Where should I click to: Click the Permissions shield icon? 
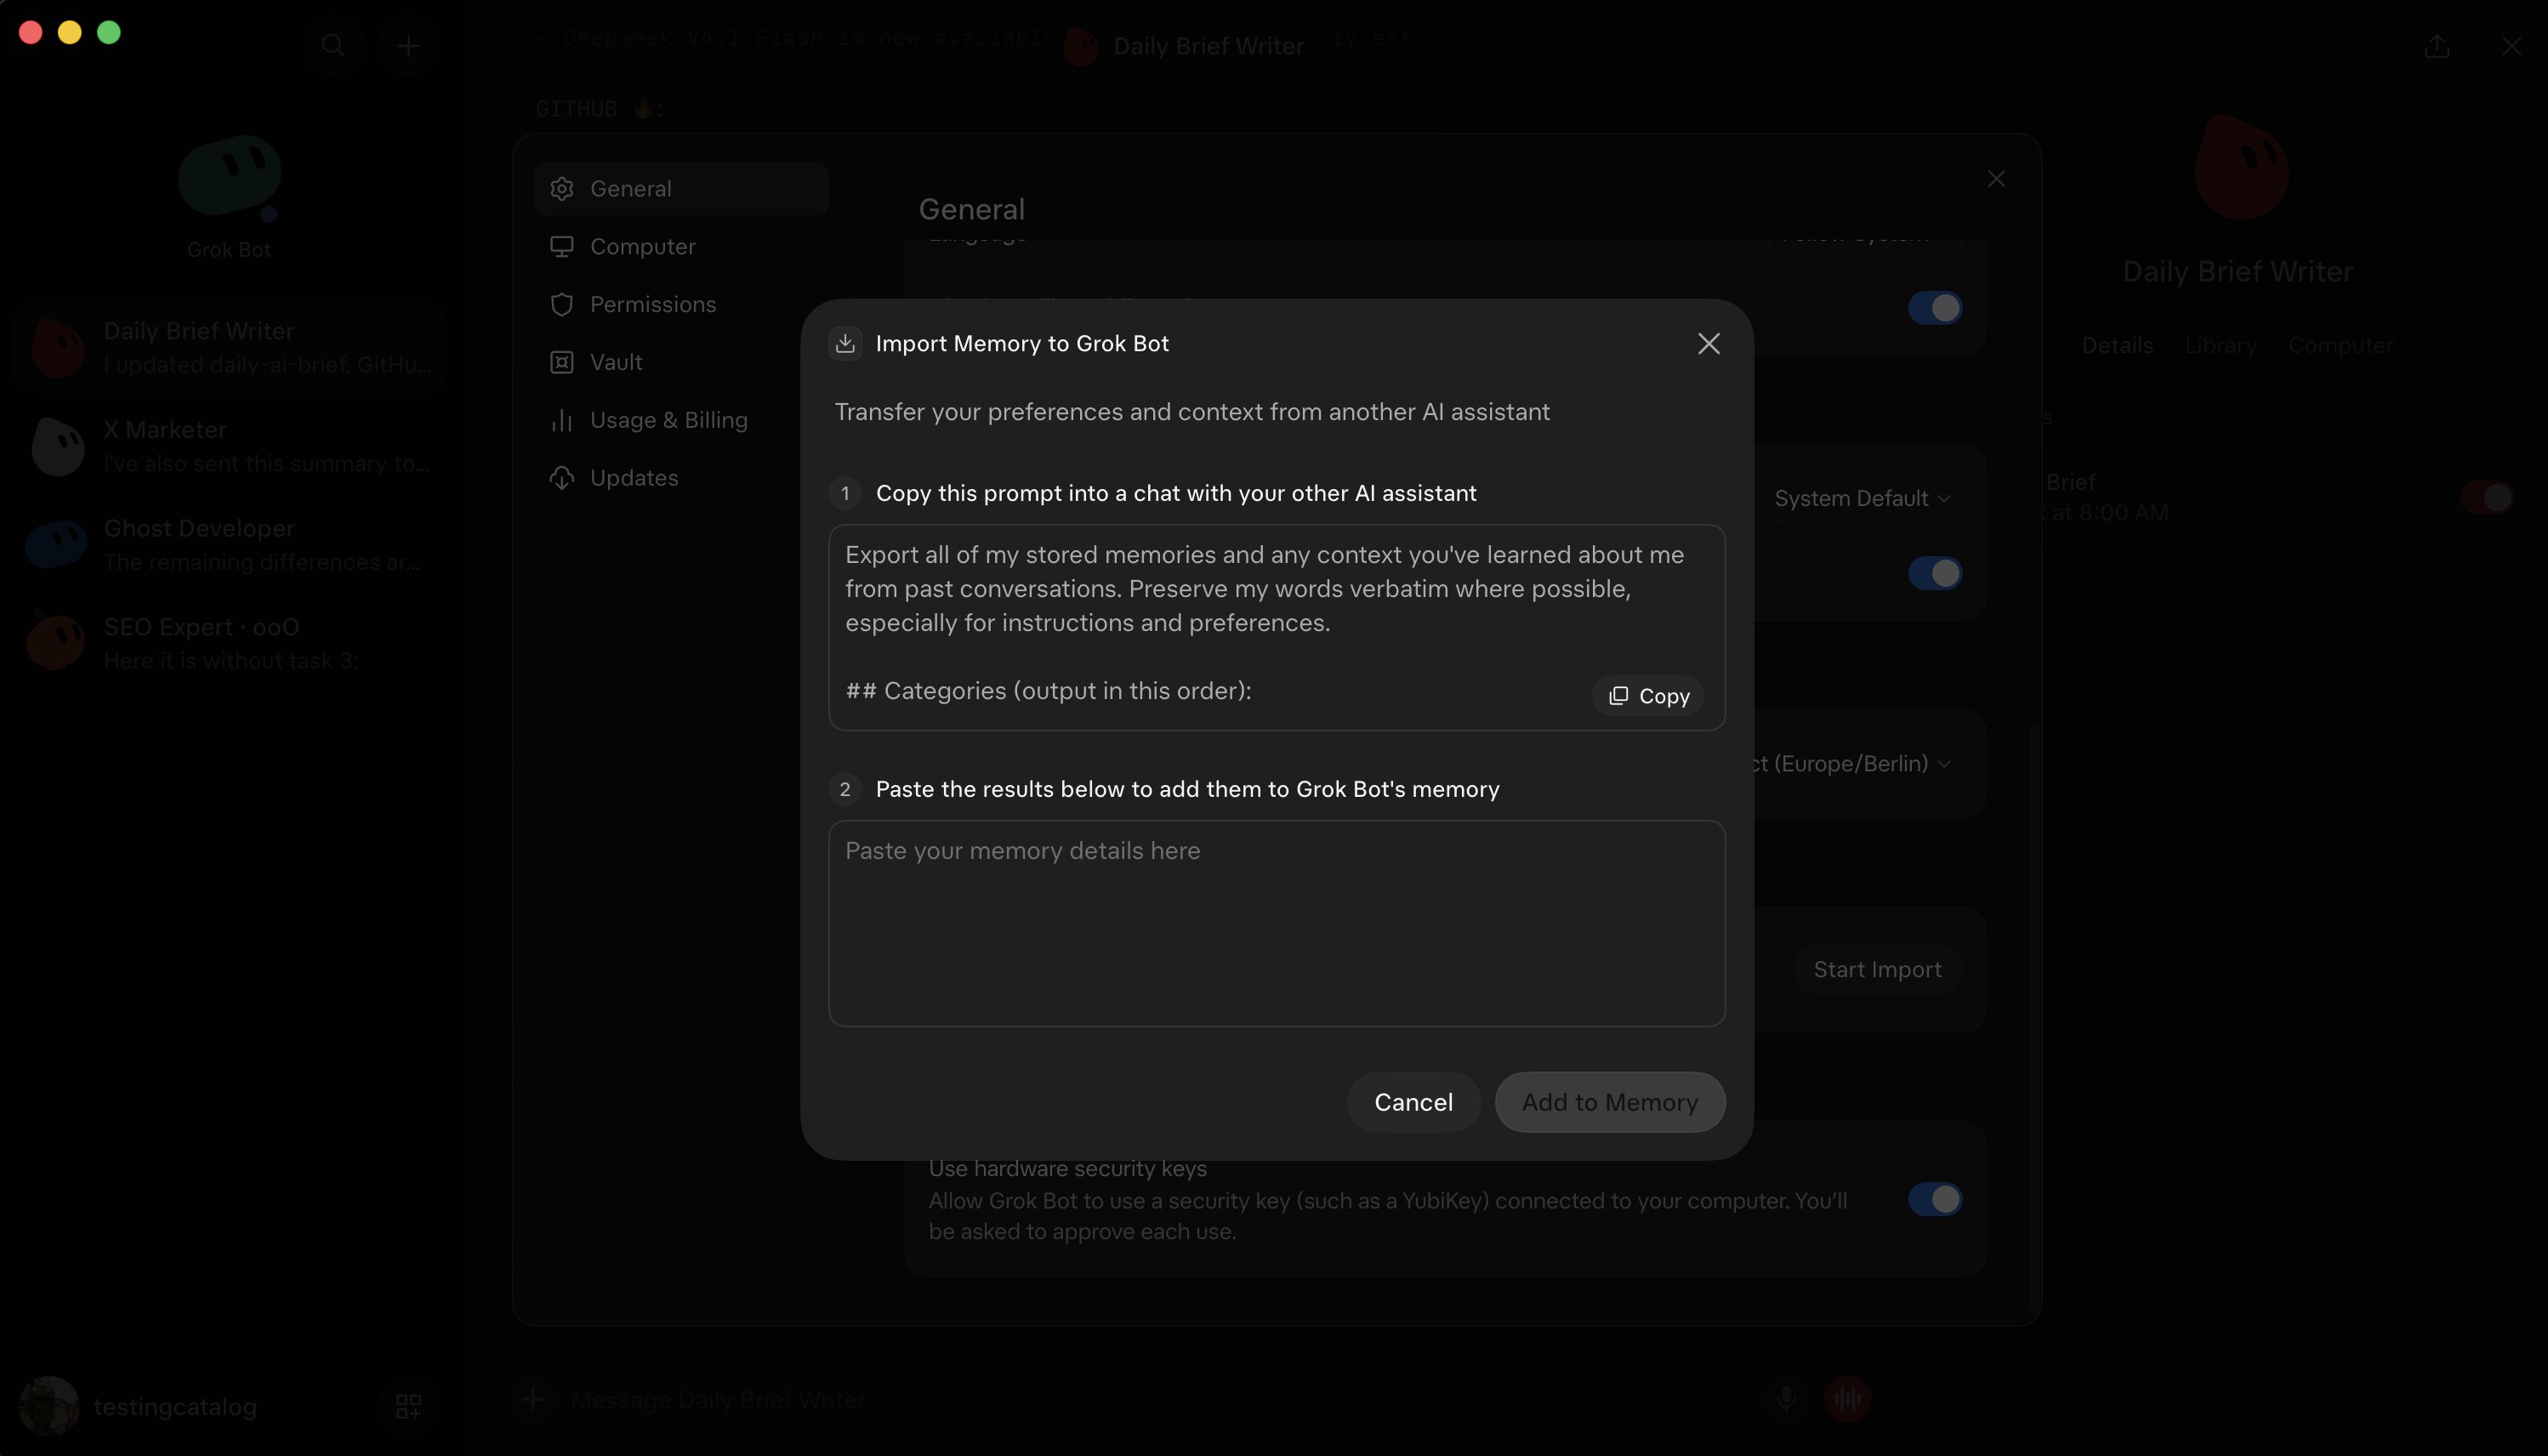pyautogui.click(x=562, y=304)
